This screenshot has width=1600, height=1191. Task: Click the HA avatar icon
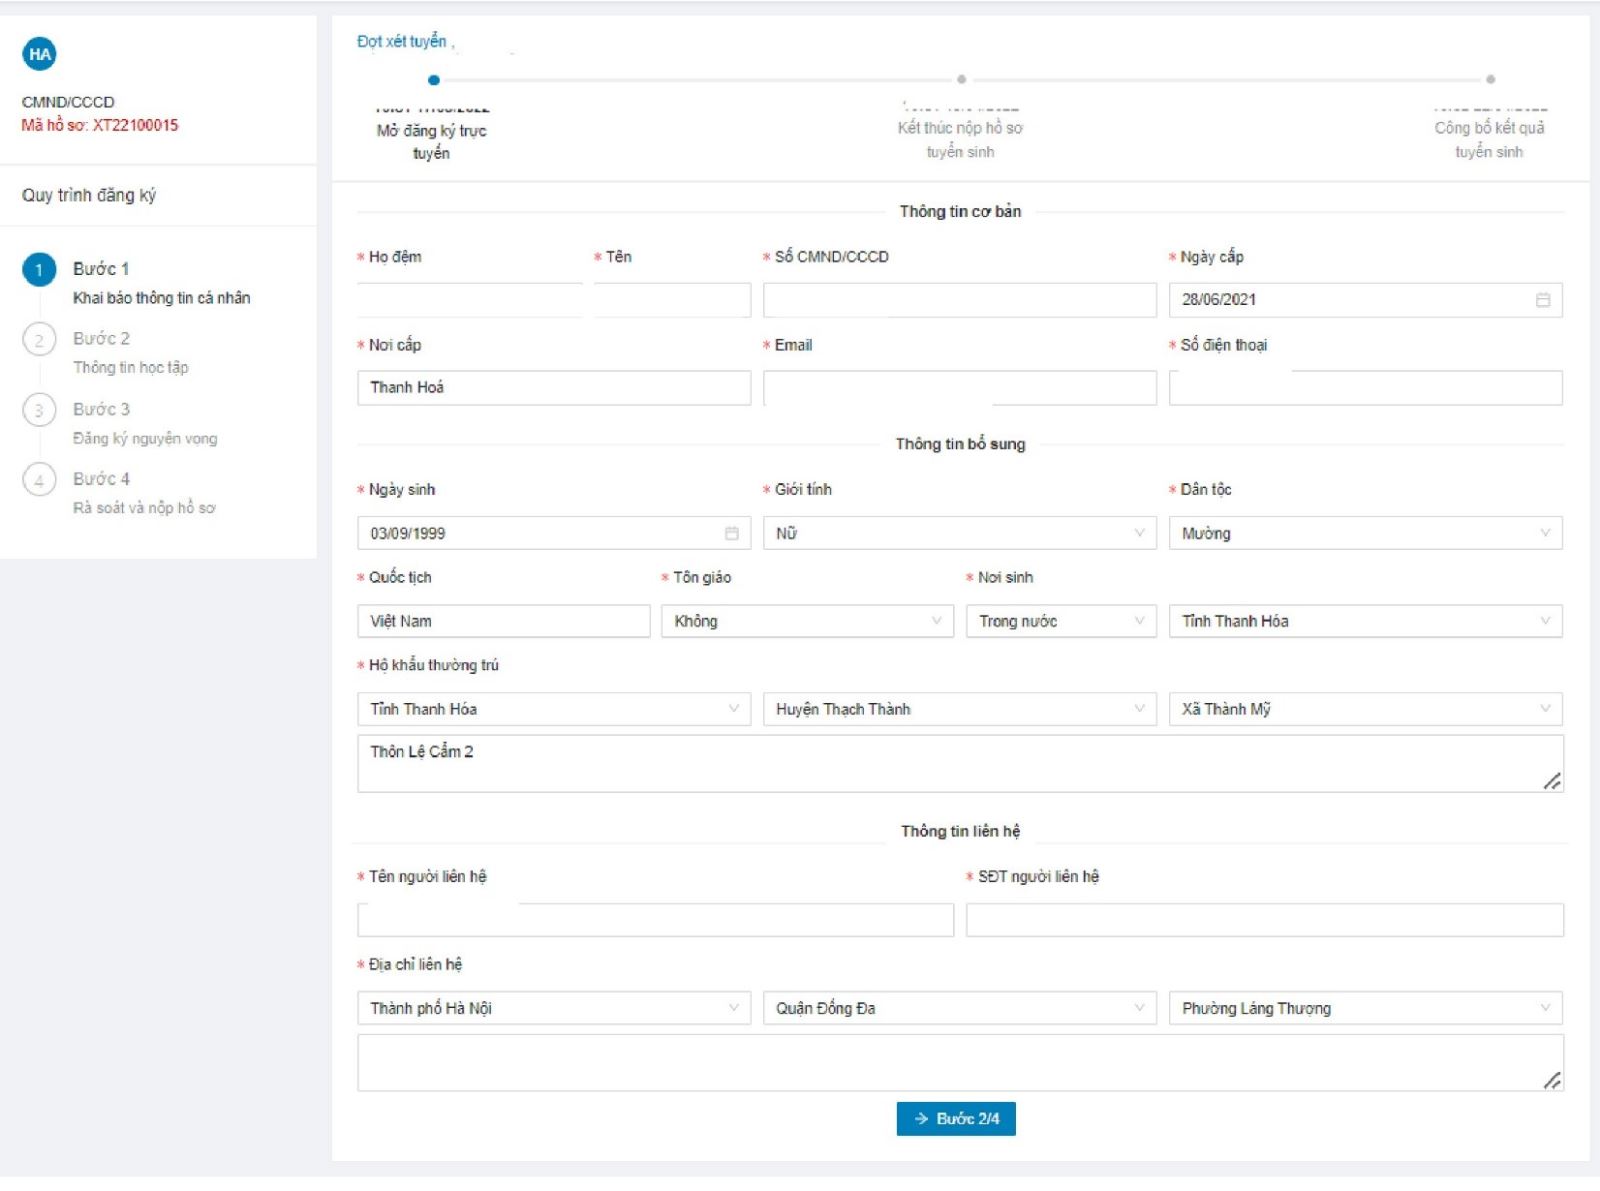tap(40, 54)
